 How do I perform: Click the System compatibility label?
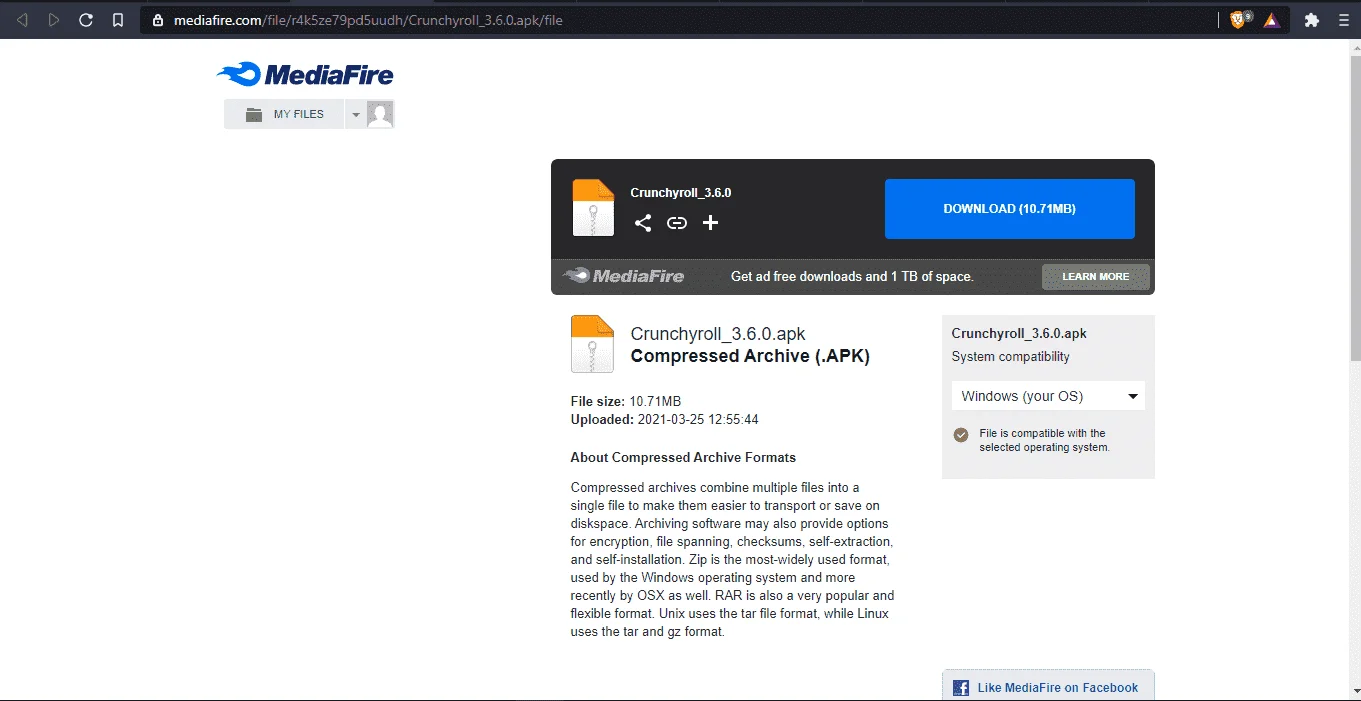[x=1010, y=357]
